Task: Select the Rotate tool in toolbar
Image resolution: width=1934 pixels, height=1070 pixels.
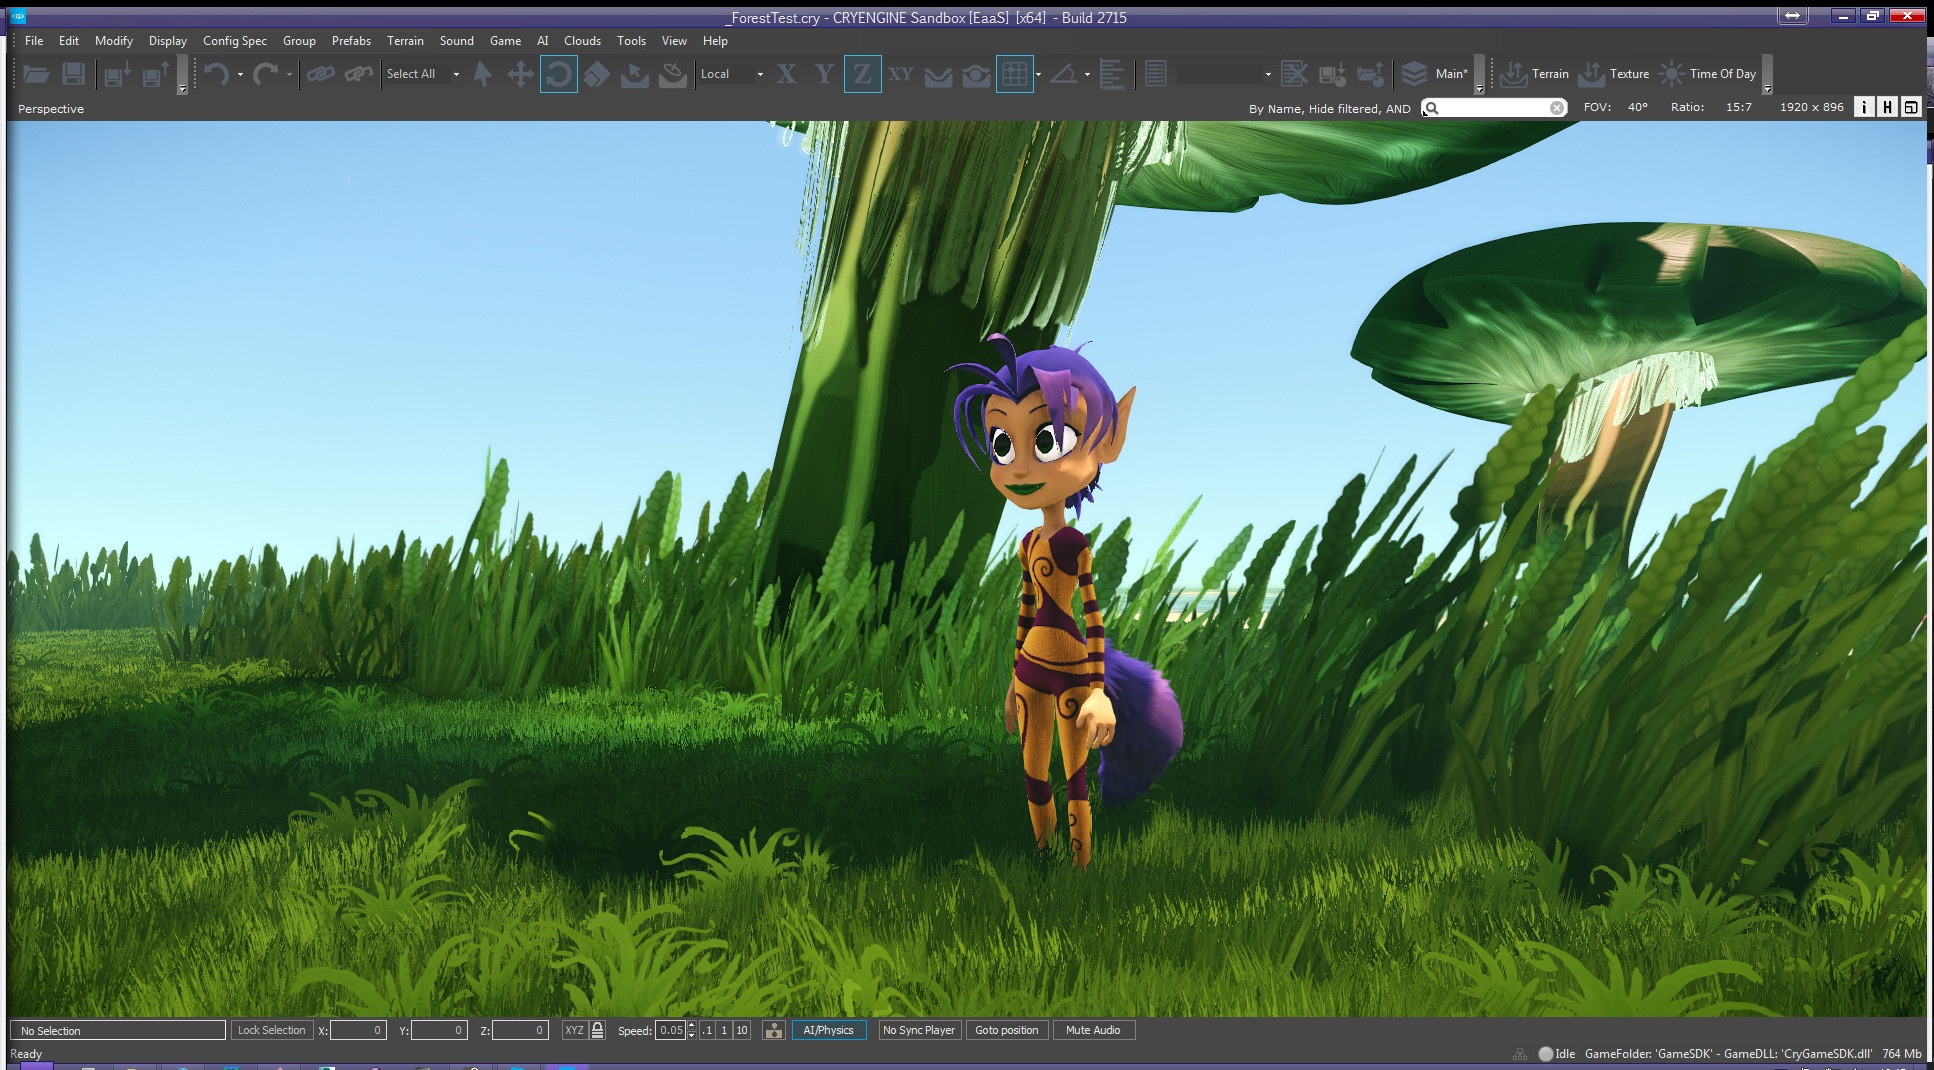Action: coord(559,74)
